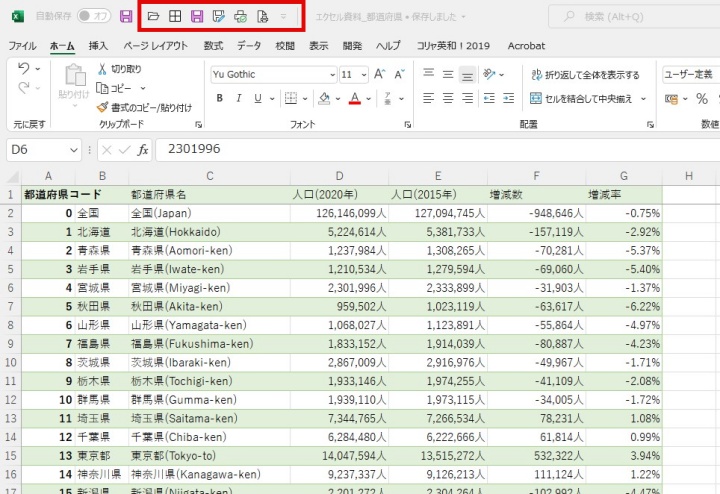
Task: Click the Decrease Indent icon
Action: coord(489,98)
